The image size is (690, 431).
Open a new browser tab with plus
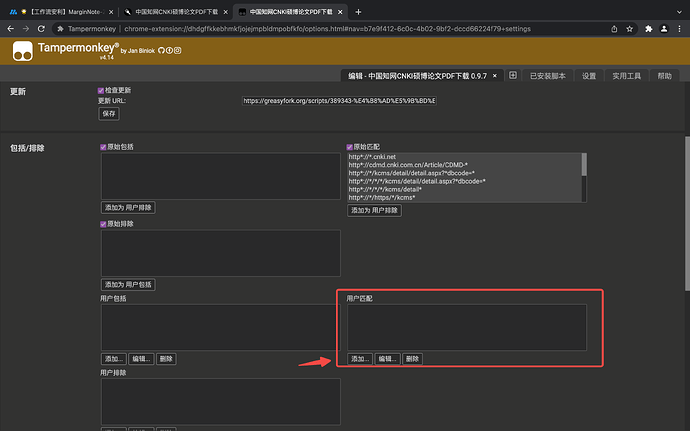click(358, 12)
